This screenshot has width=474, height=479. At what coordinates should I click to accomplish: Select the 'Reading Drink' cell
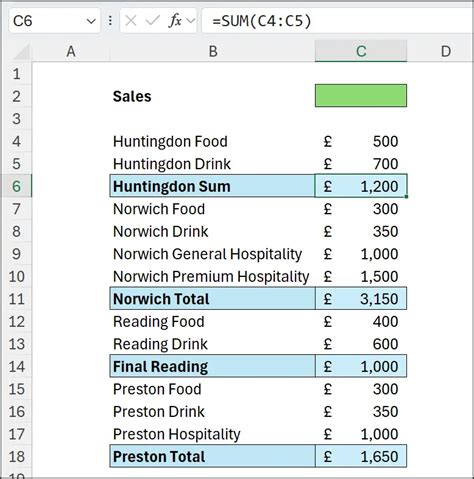pyautogui.click(x=213, y=344)
